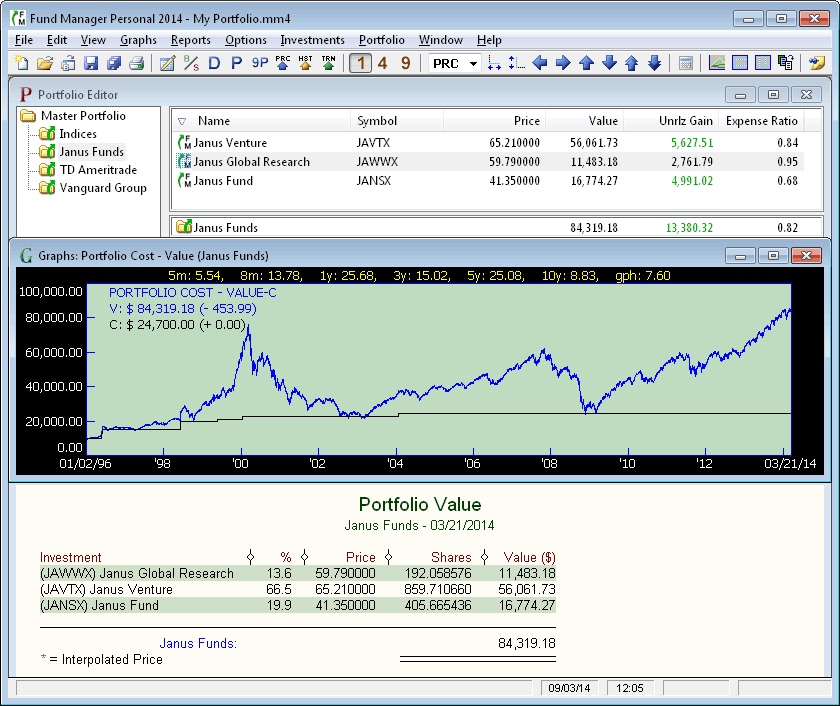
Task: Select the Vanguard Group sub-portfolio
Action: point(93,188)
